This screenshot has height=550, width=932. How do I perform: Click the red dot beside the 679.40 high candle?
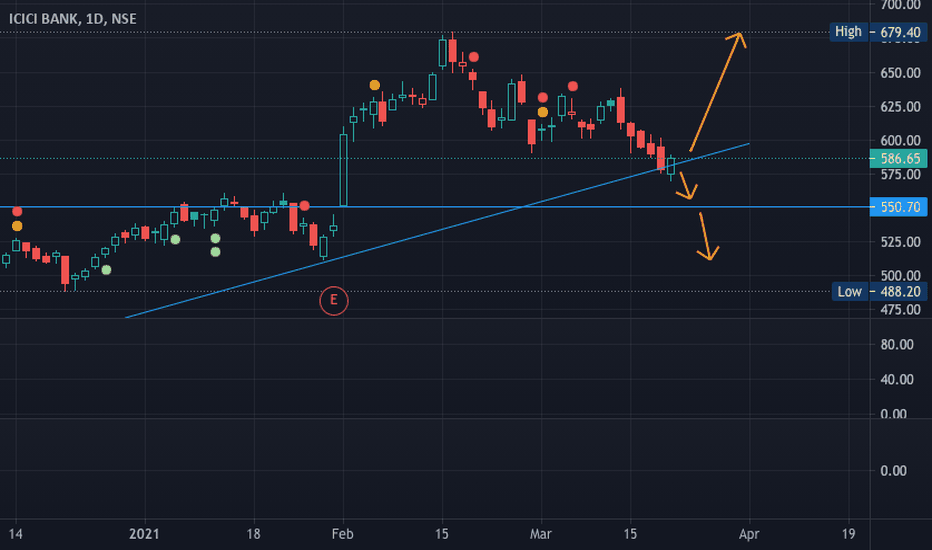[474, 57]
